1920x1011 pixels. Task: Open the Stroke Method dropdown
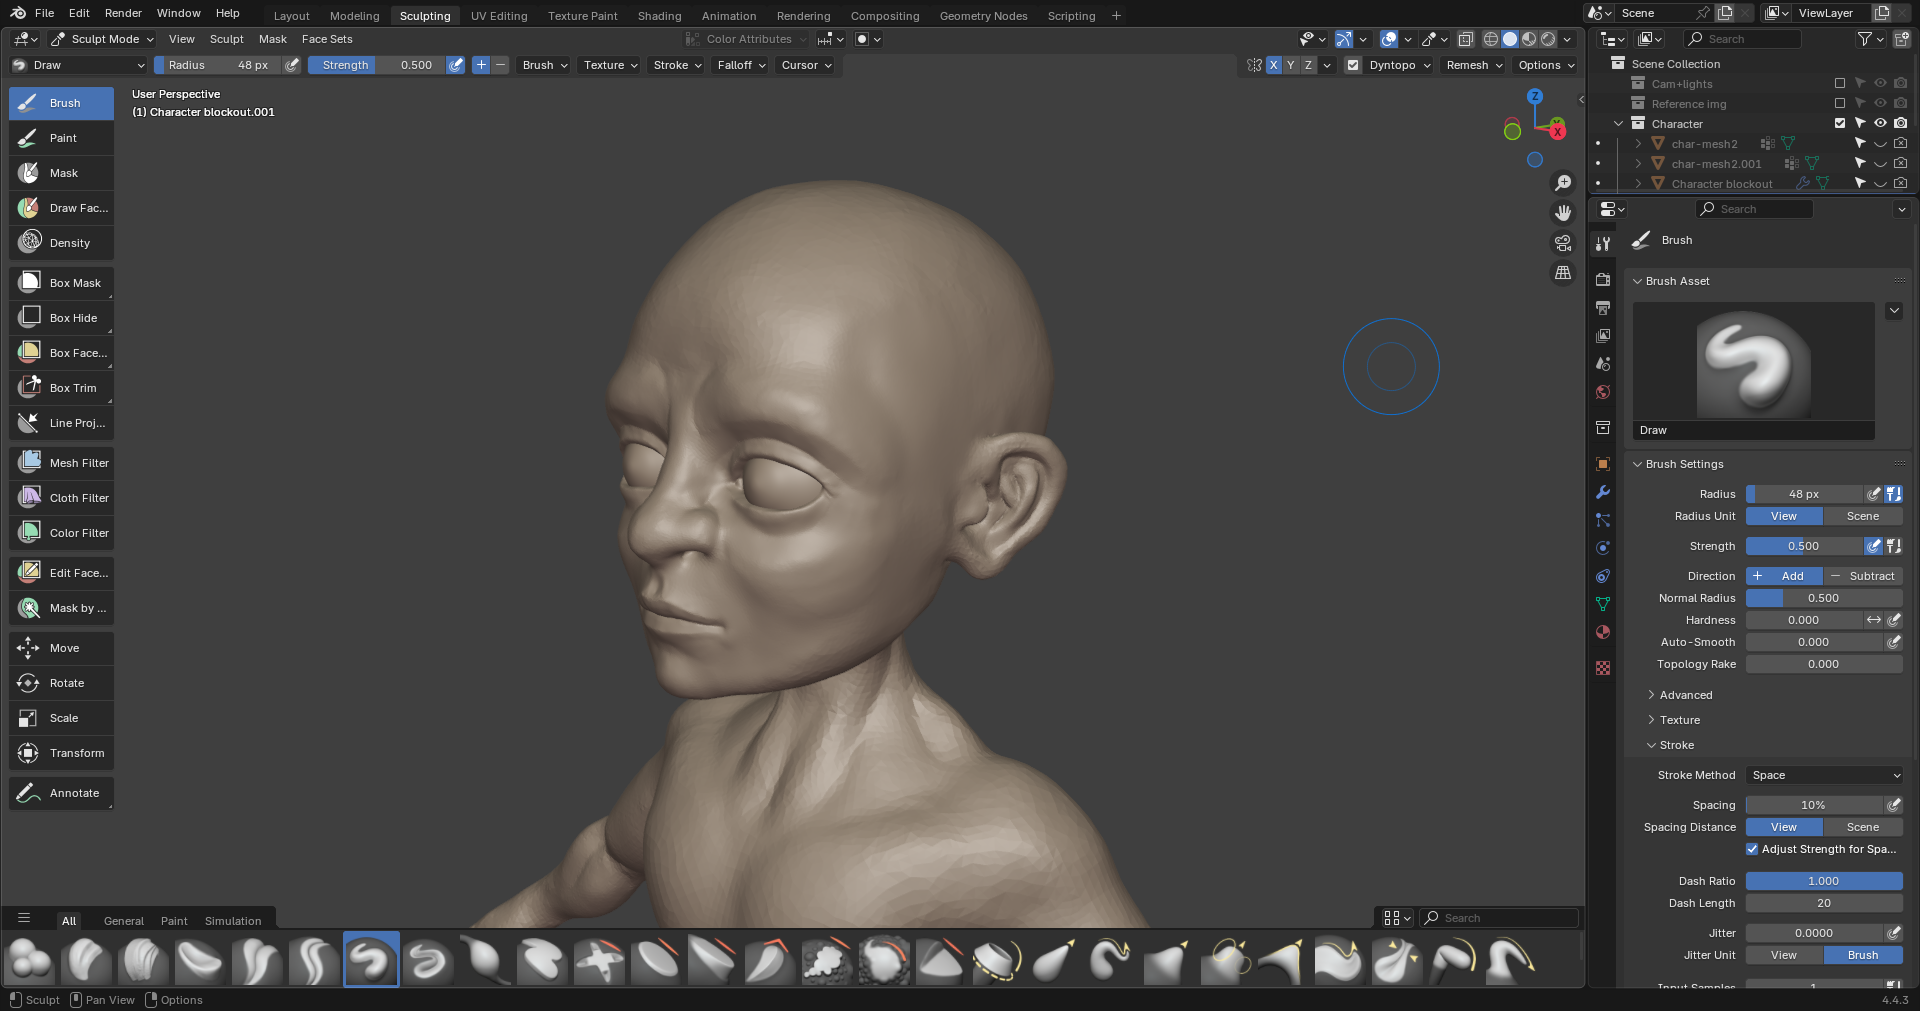point(1824,775)
